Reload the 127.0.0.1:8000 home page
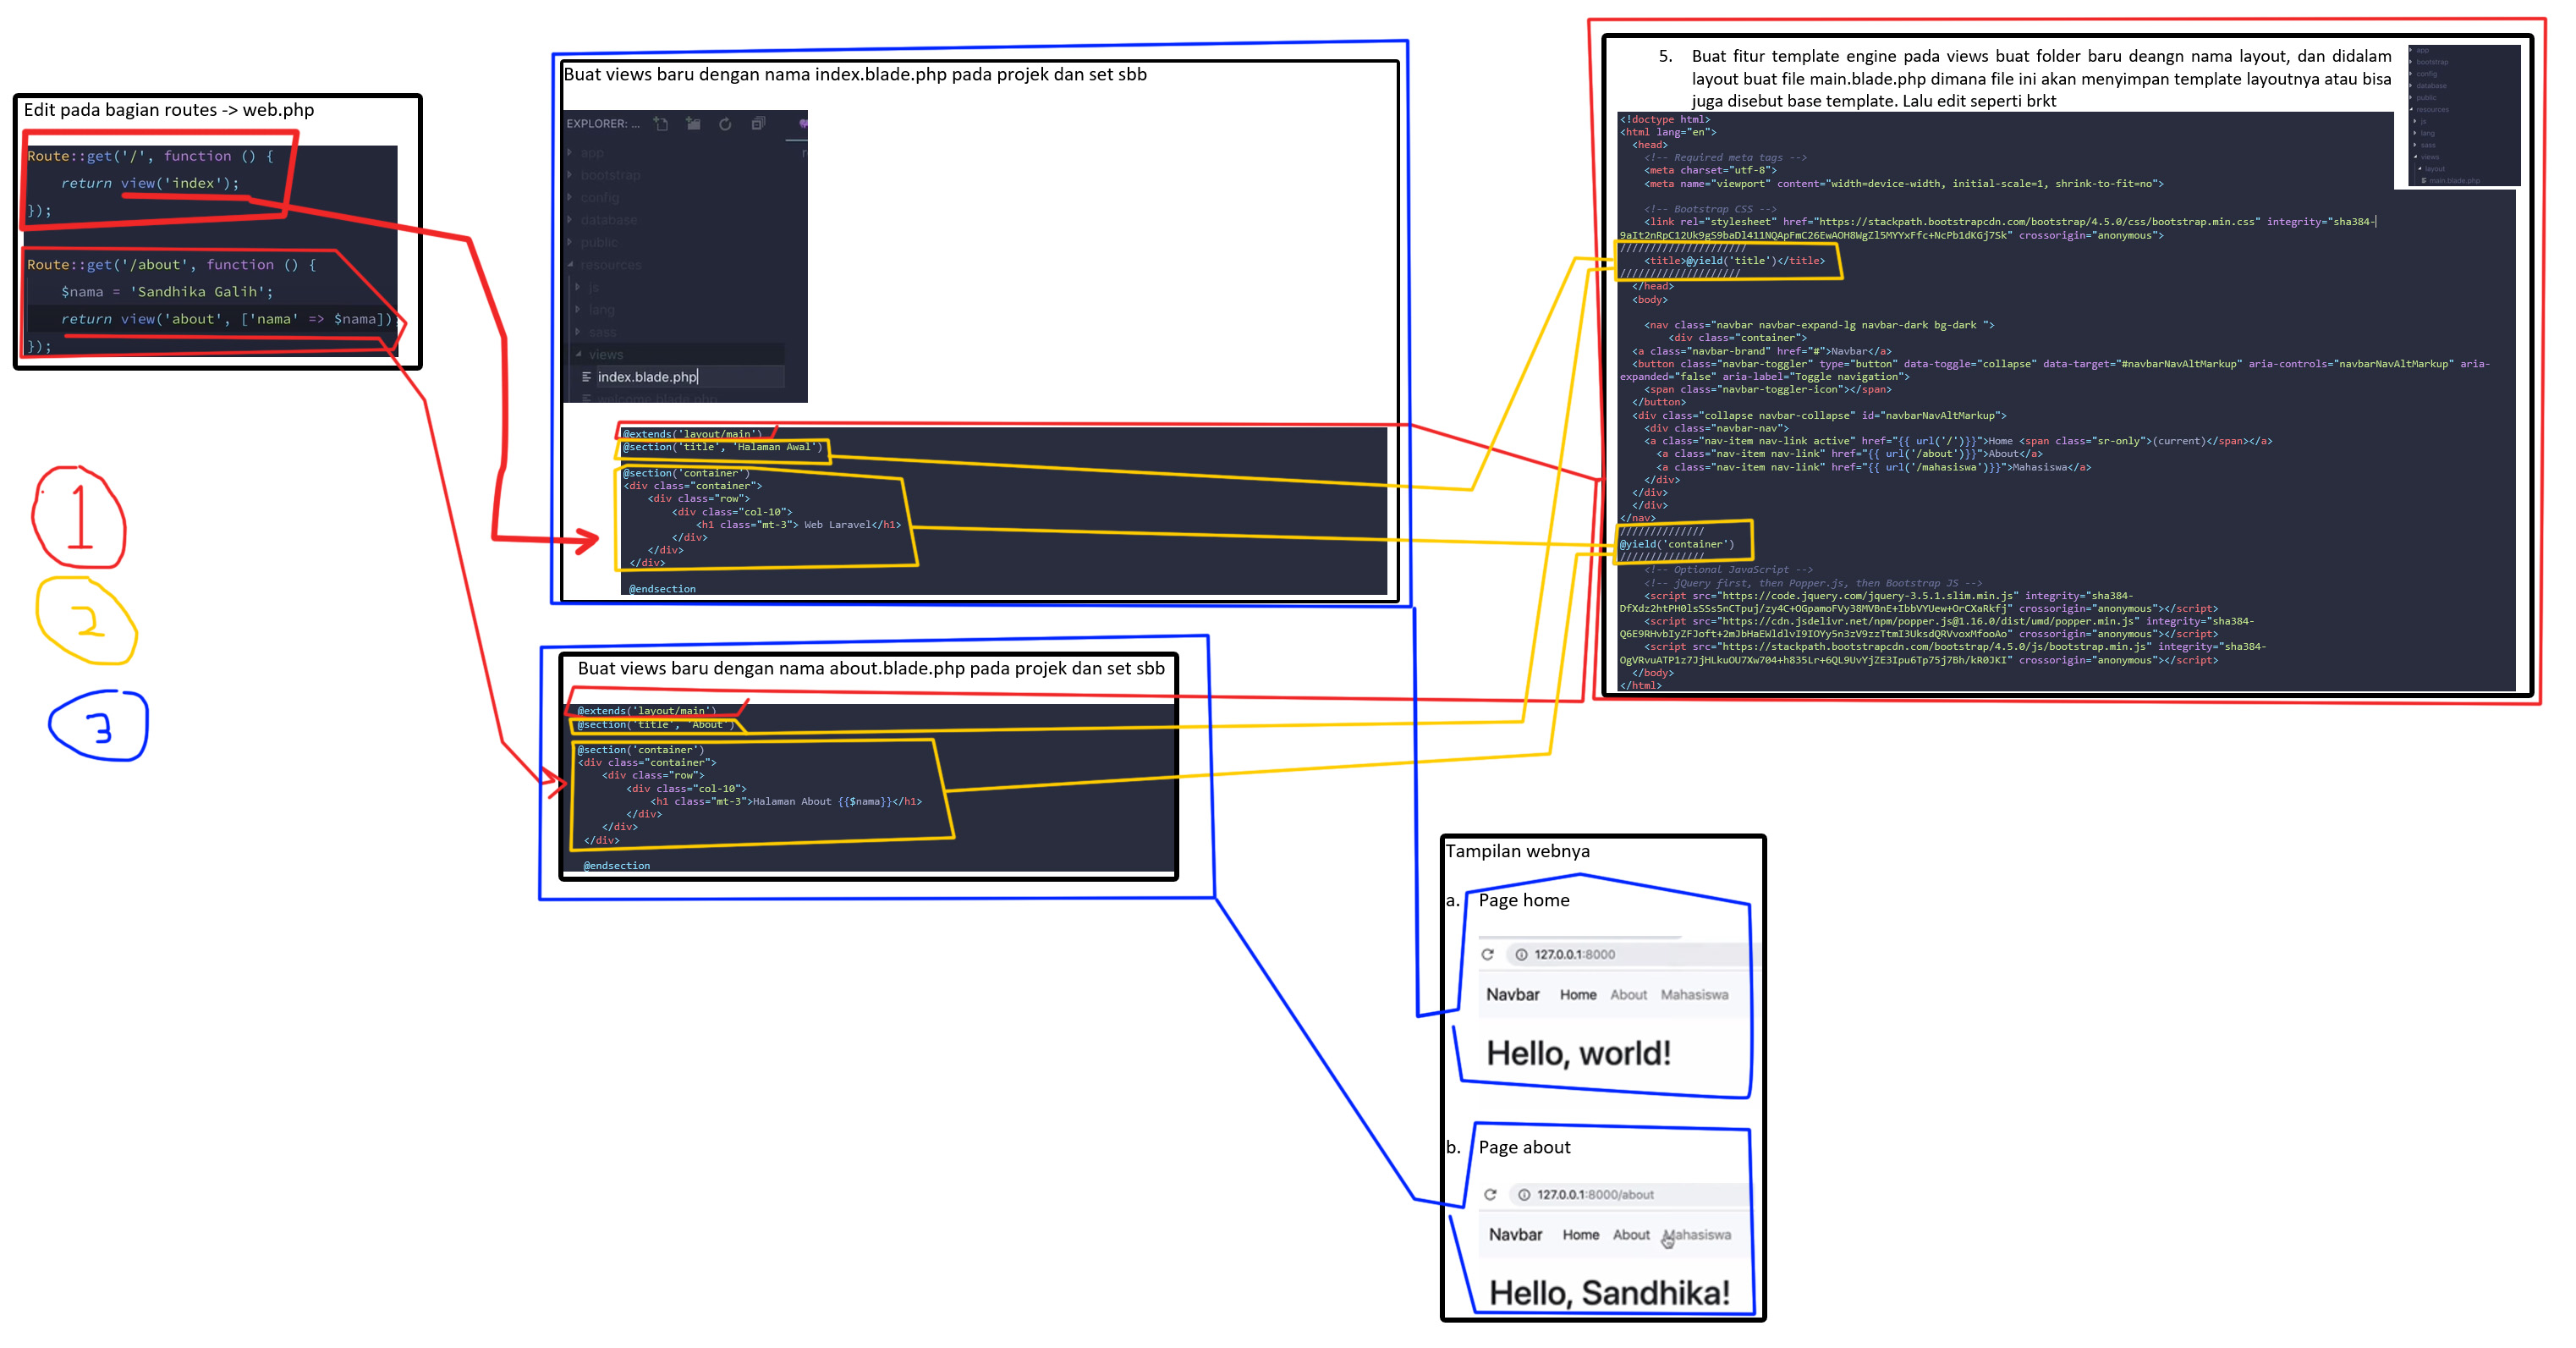This screenshot has height=1348, width=2576. click(1487, 954)
